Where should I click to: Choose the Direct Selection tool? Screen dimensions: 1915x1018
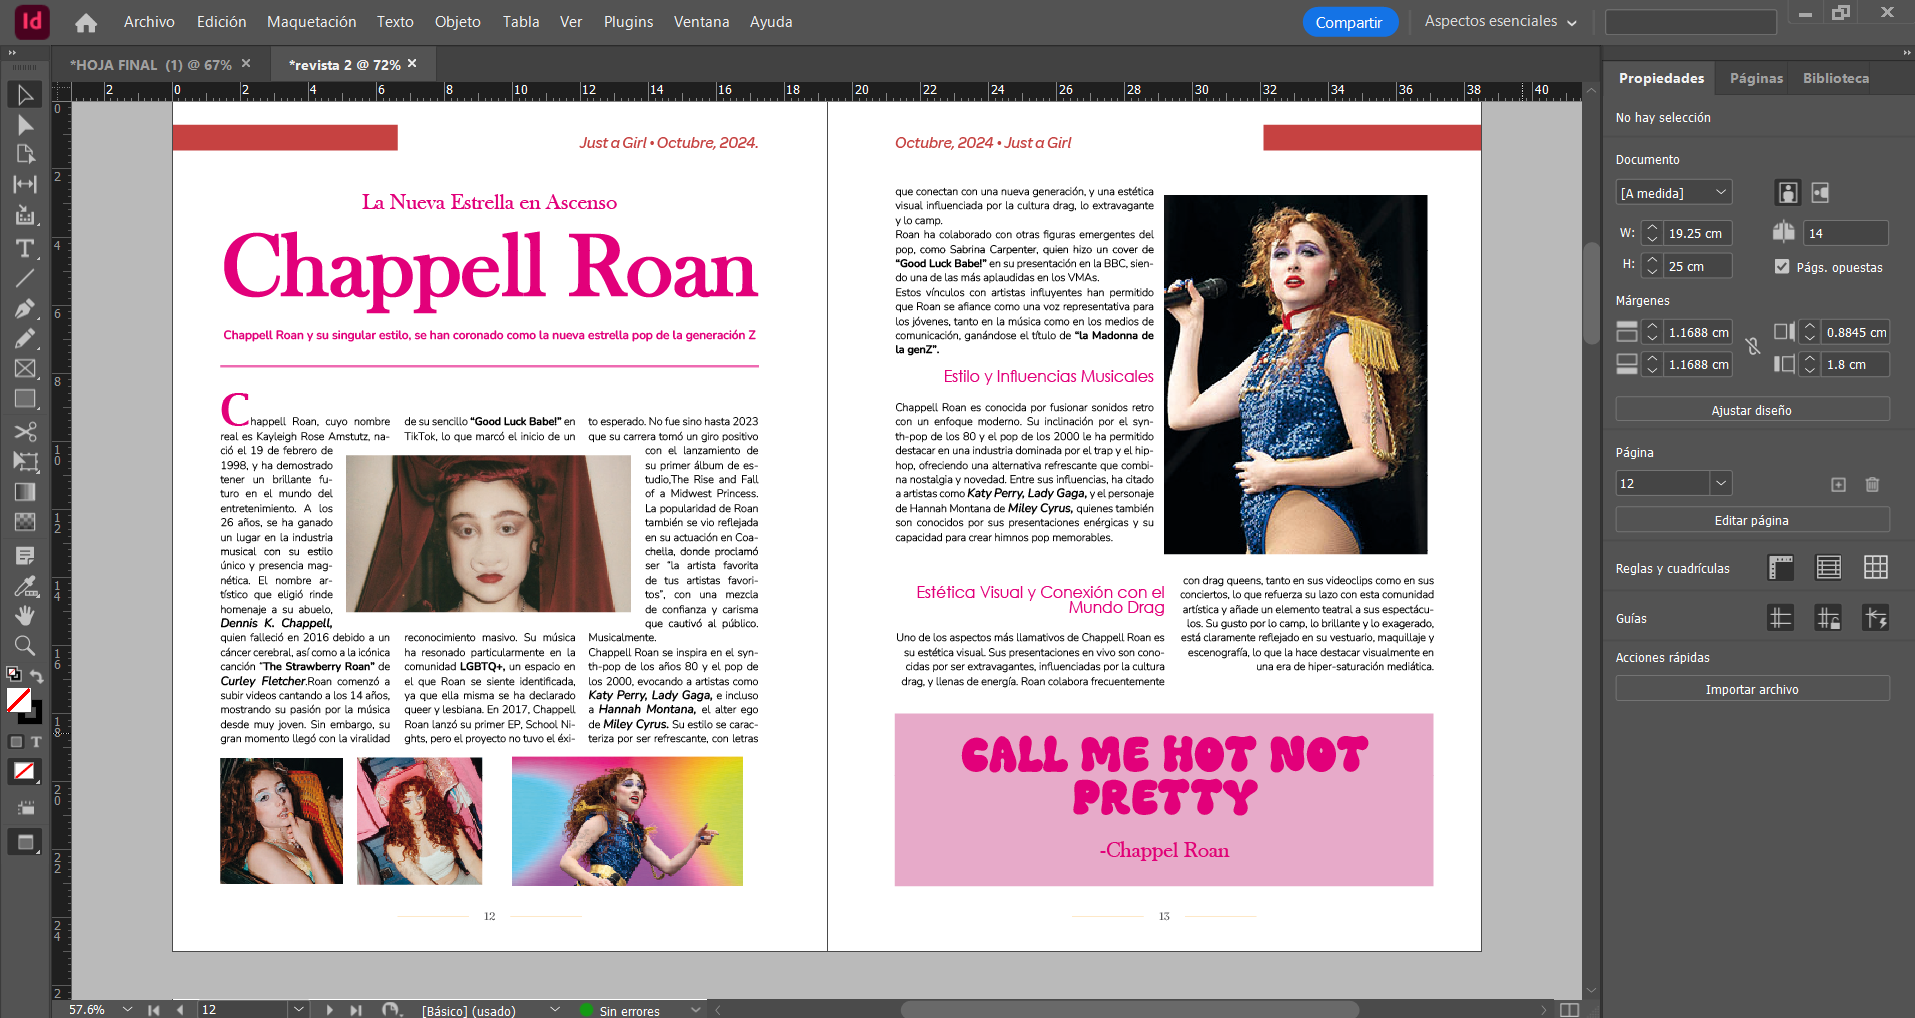coord(25,125)
